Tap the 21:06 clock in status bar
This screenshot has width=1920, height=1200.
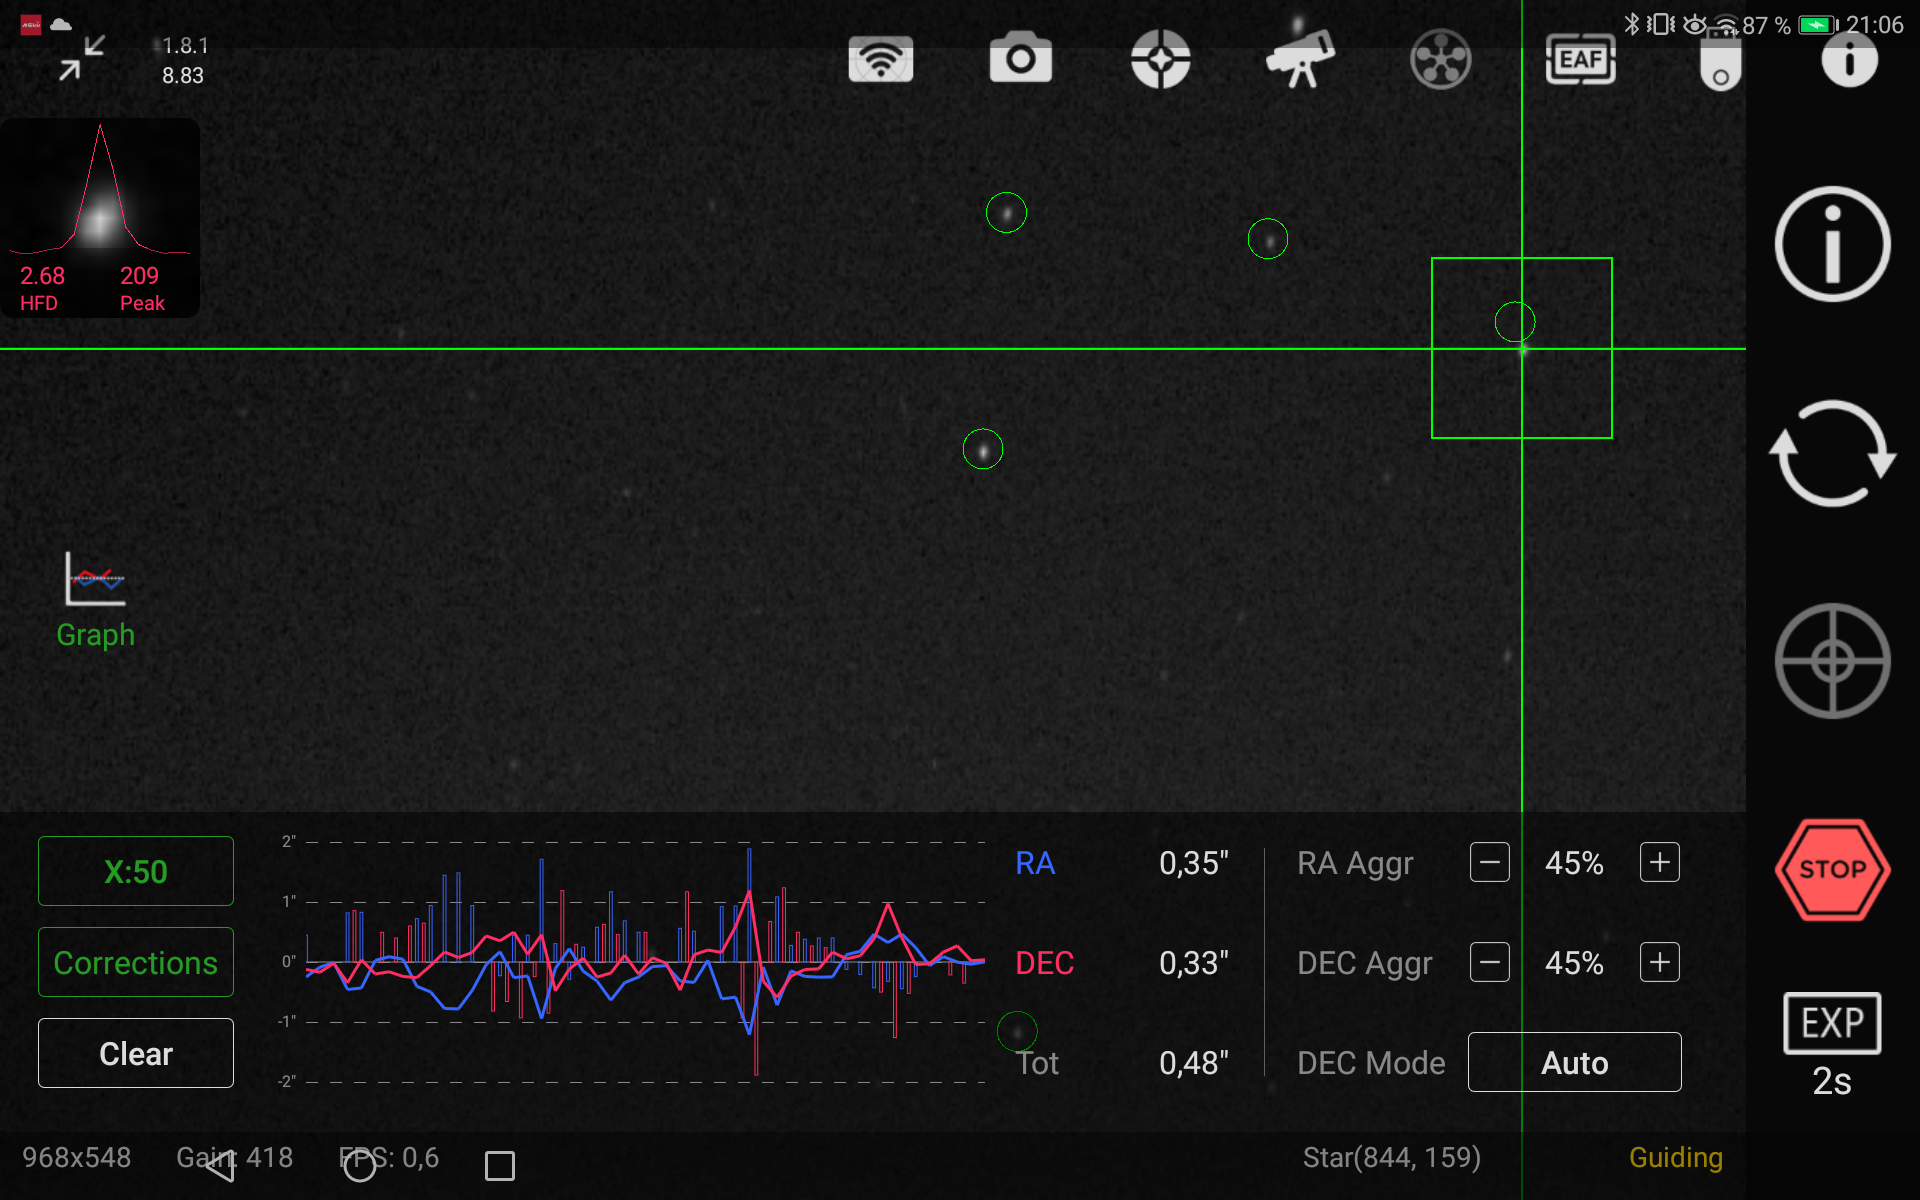1875,25
